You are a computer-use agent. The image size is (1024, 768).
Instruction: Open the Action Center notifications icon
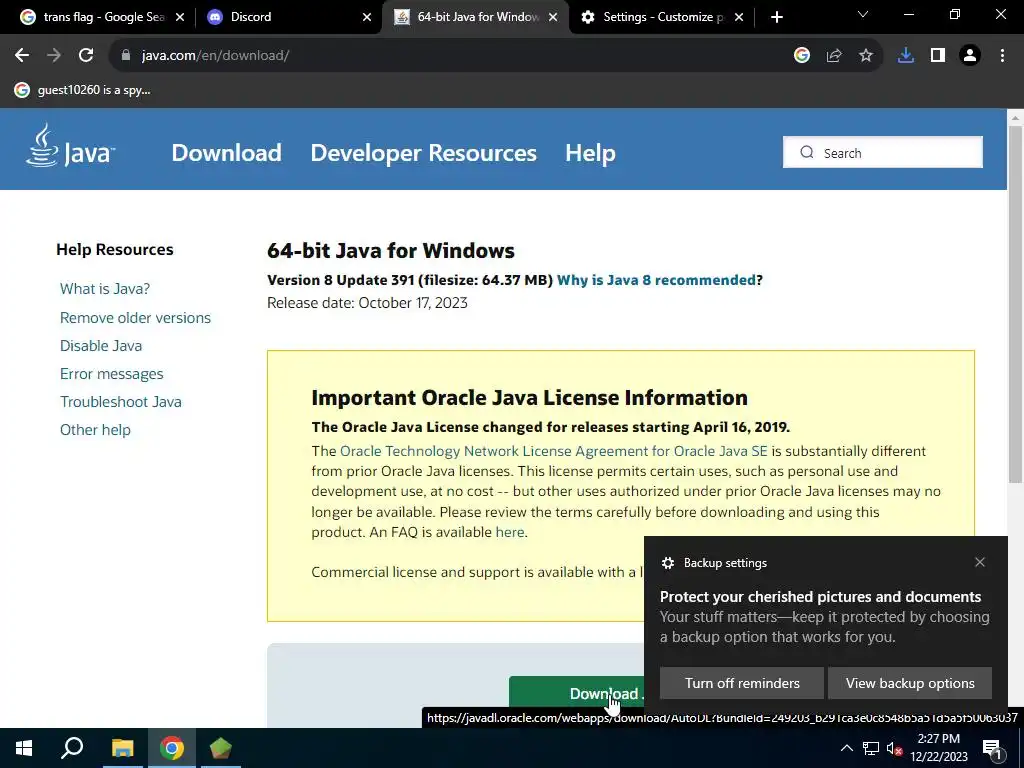991,750
